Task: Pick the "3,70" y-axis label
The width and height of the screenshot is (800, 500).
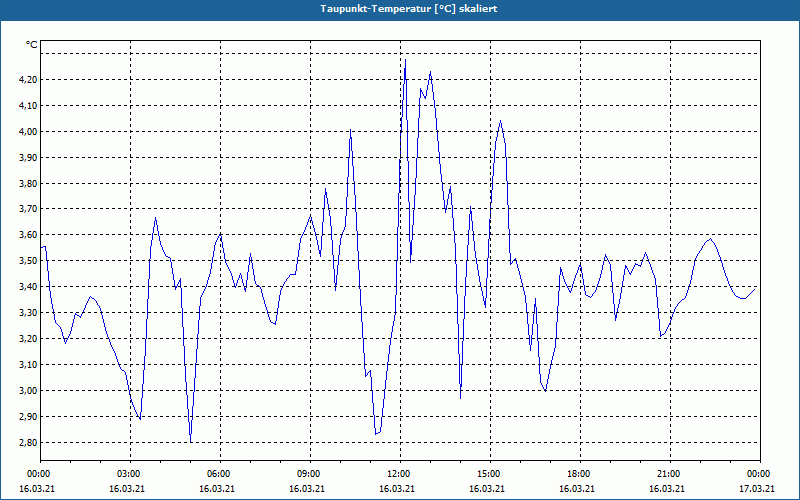Action: coord(28,209)
